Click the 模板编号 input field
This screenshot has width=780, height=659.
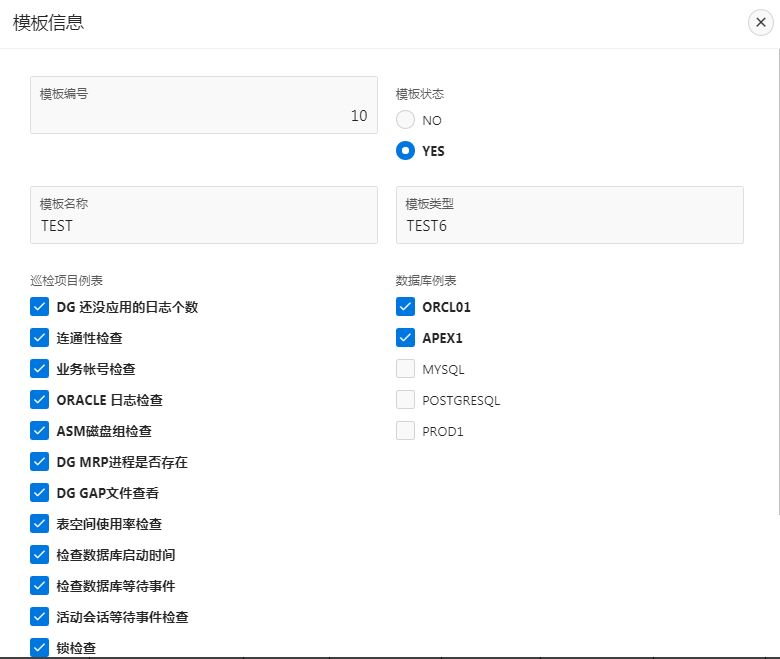[x=204, y=115]
